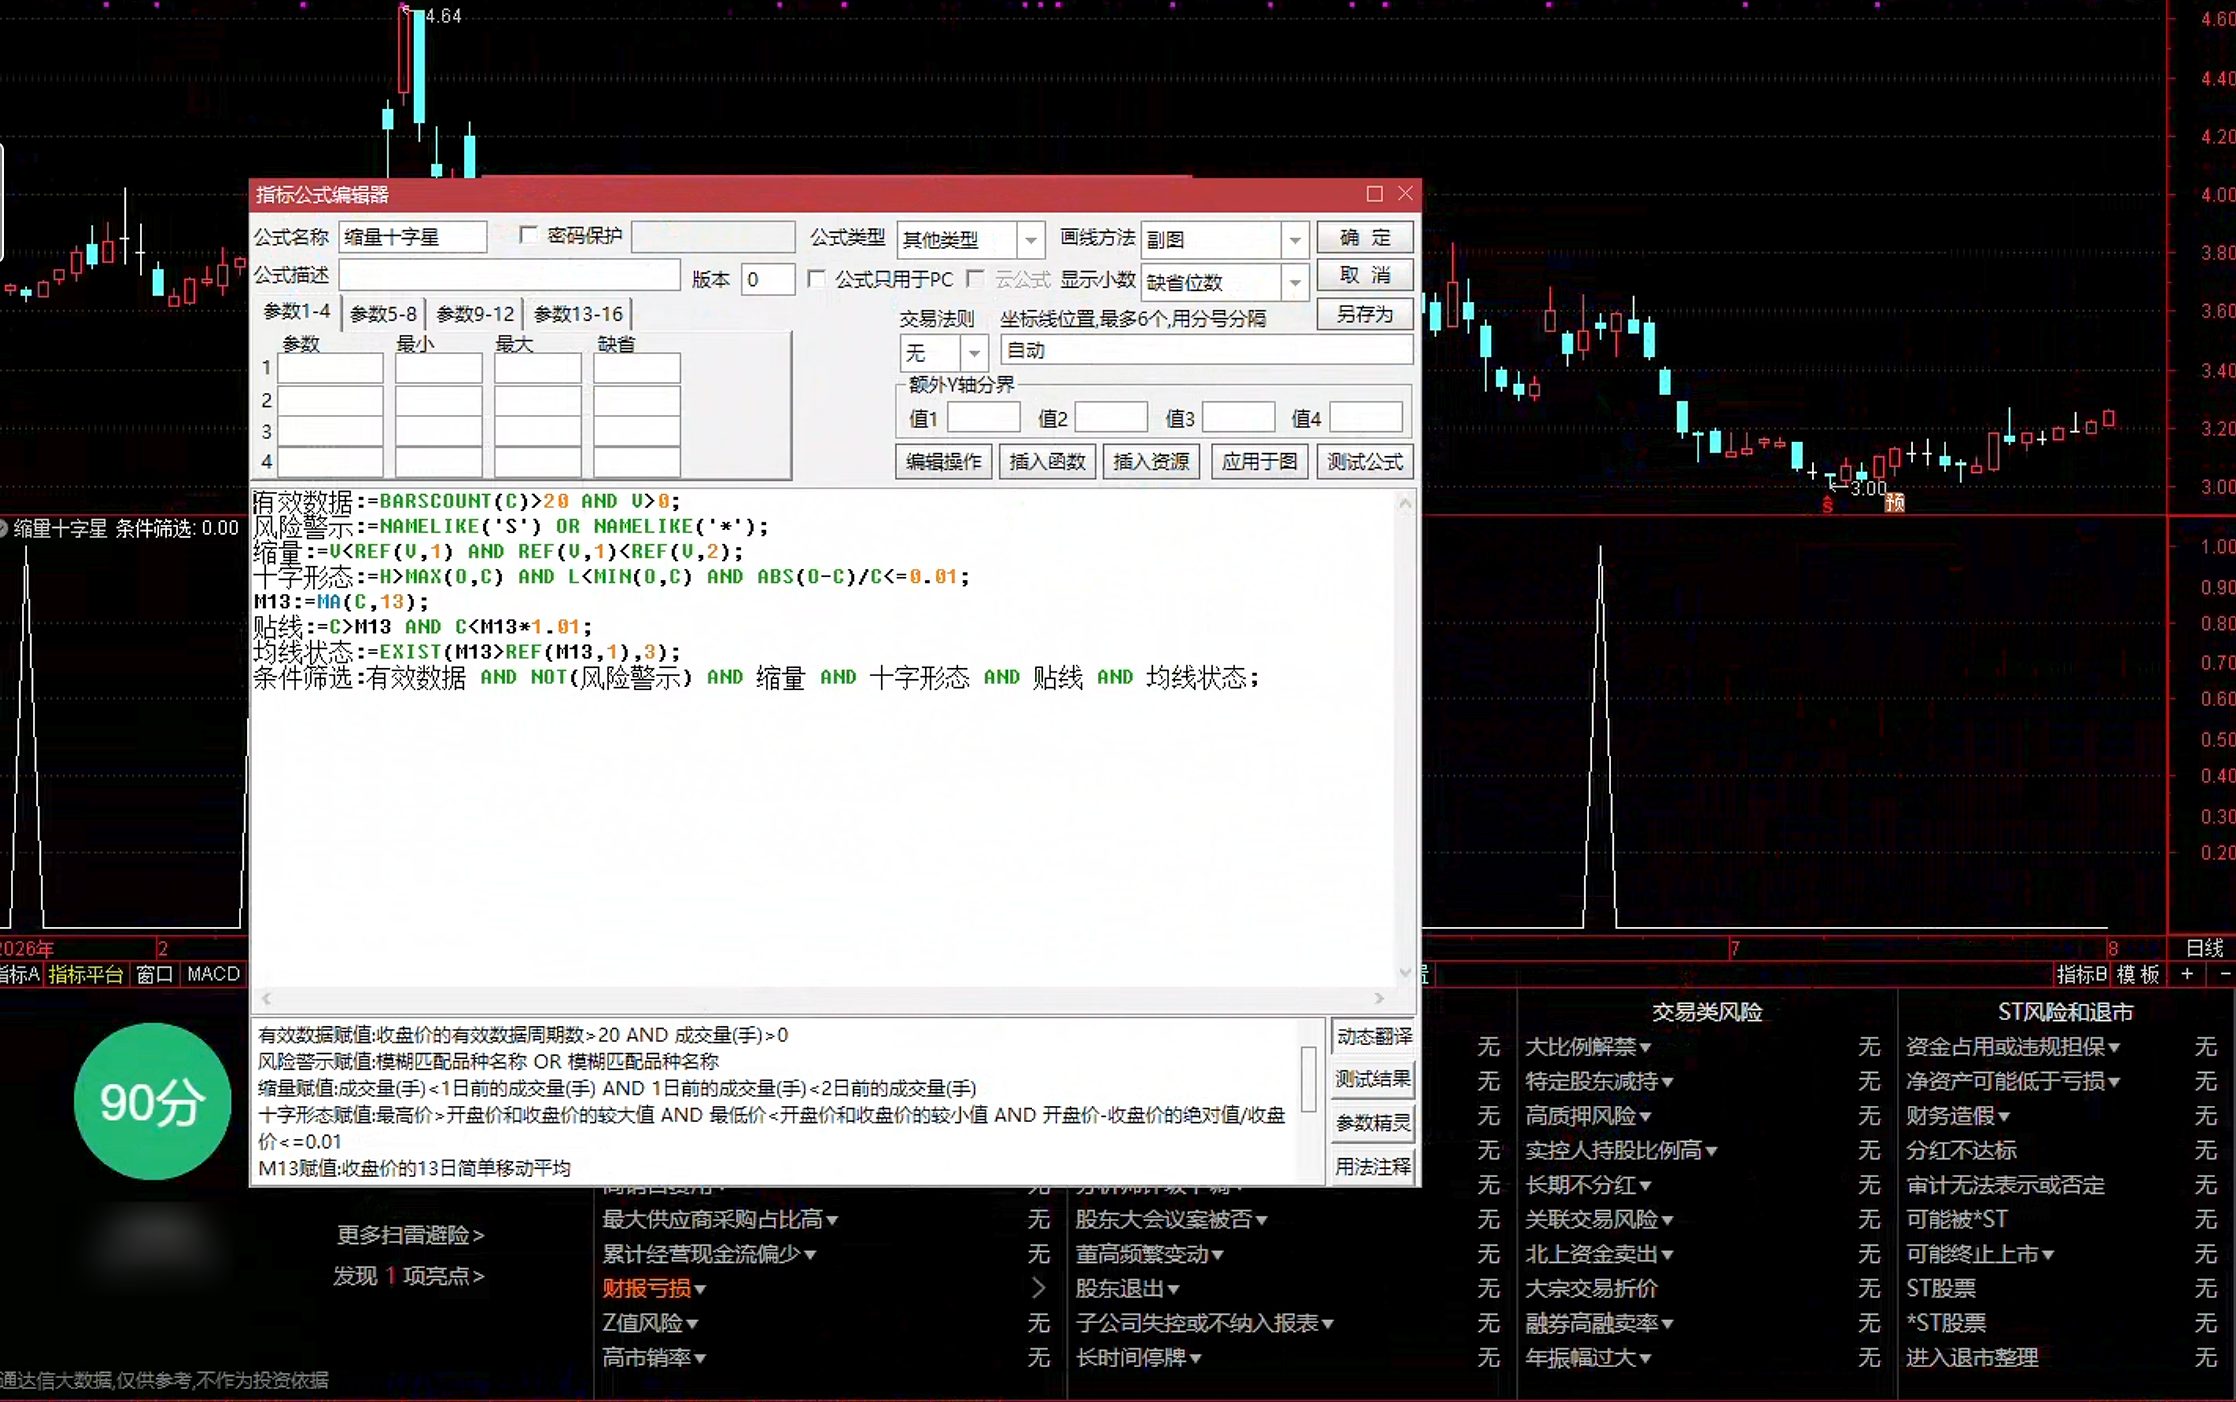The height and width of the screenshot is (1402, 2236).
Task: Enable the 公式只用于PC checkbox
Action: click(816, 279)
